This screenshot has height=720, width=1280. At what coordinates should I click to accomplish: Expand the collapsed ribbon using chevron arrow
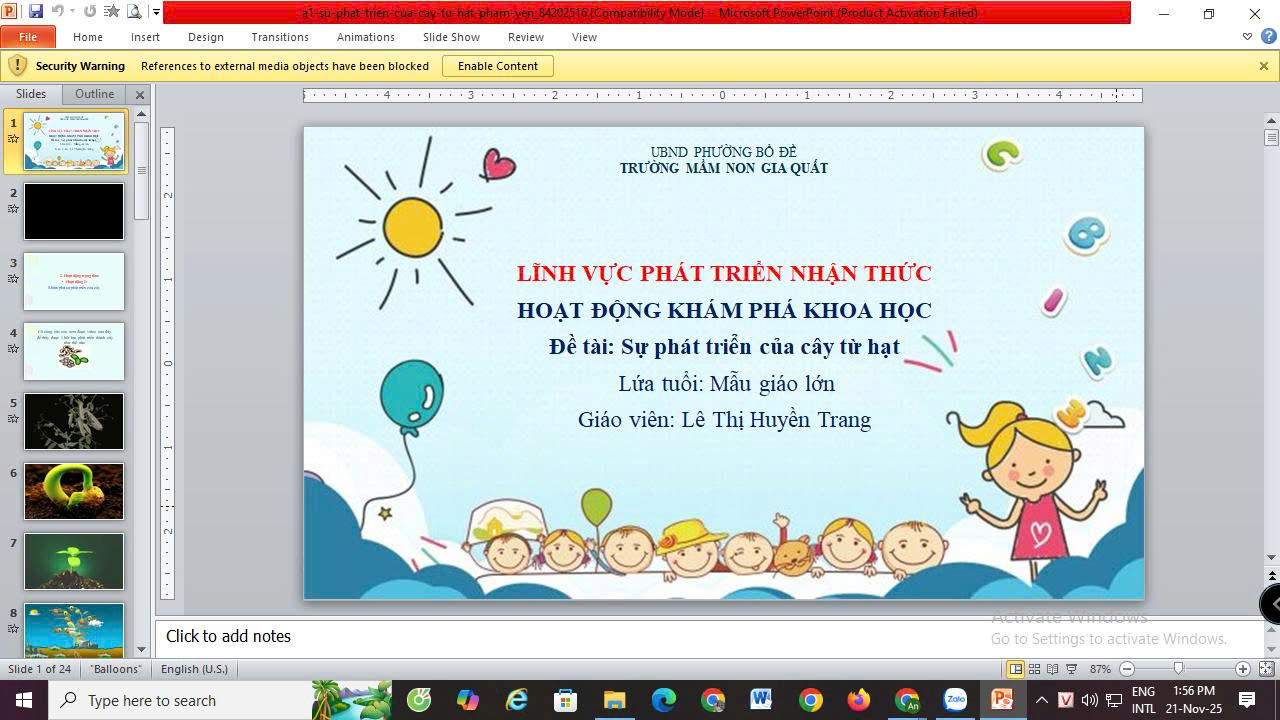pyautogui.click(x=1247, y=37)
